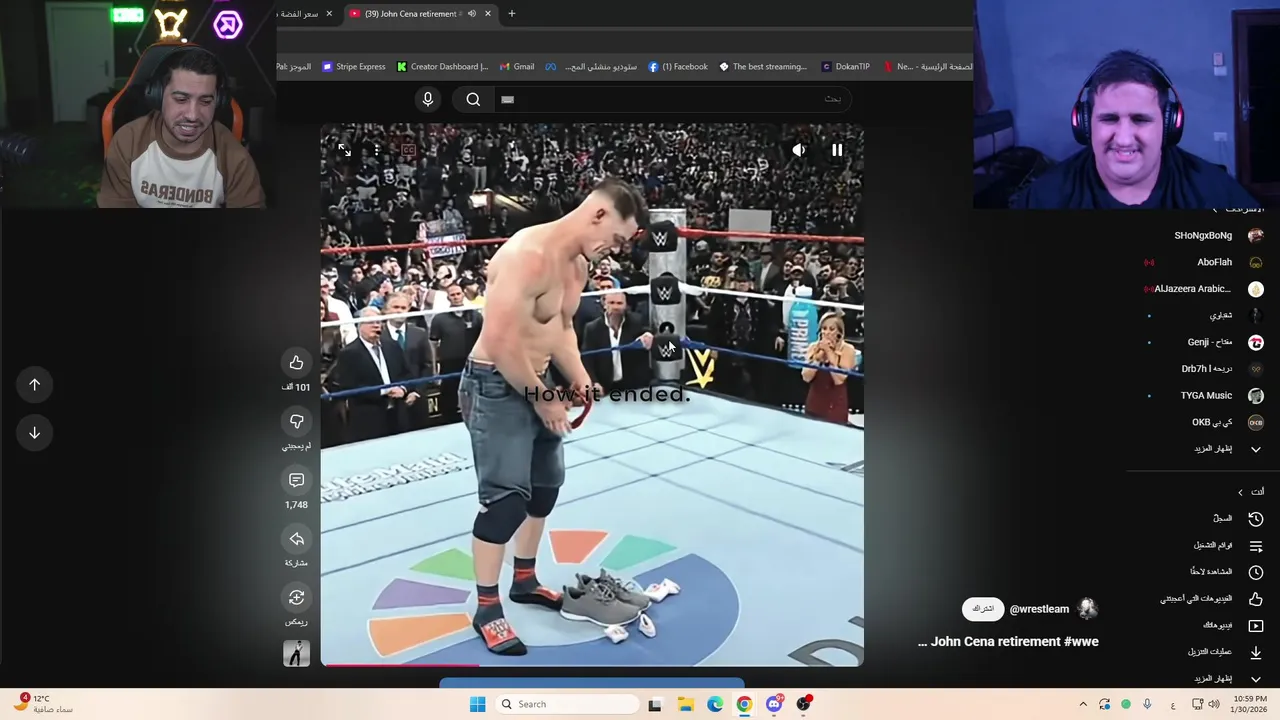Open the three-dot more options on short
The height and width of the screenshot is (720, 1280).
(376, 150)
